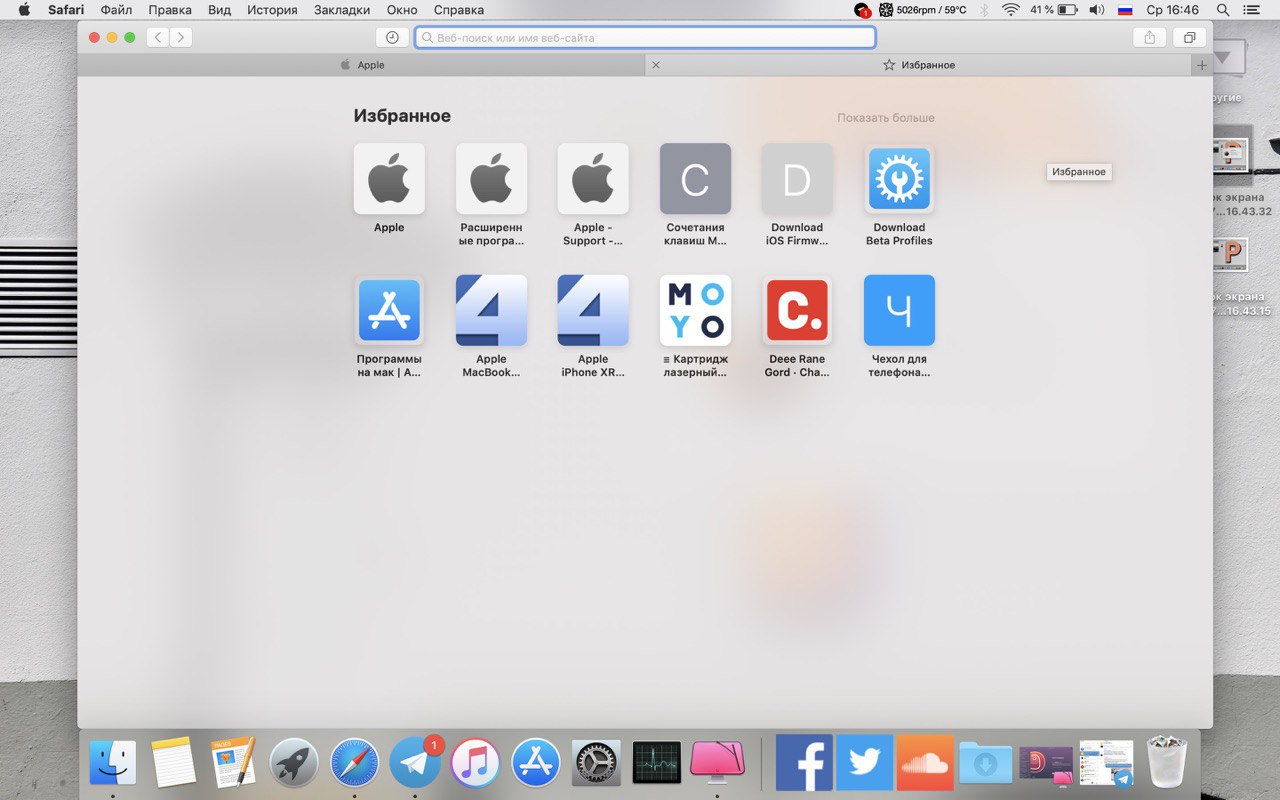Open Finder from the Dock

click(x=113, y=763)
